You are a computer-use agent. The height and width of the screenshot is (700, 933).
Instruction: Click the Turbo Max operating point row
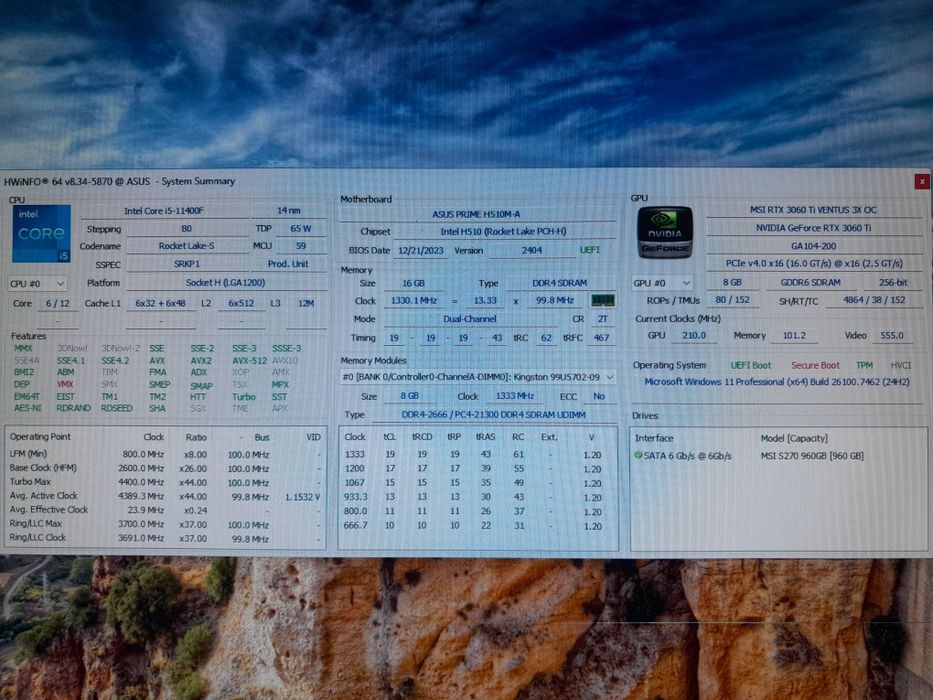(165, 482)
